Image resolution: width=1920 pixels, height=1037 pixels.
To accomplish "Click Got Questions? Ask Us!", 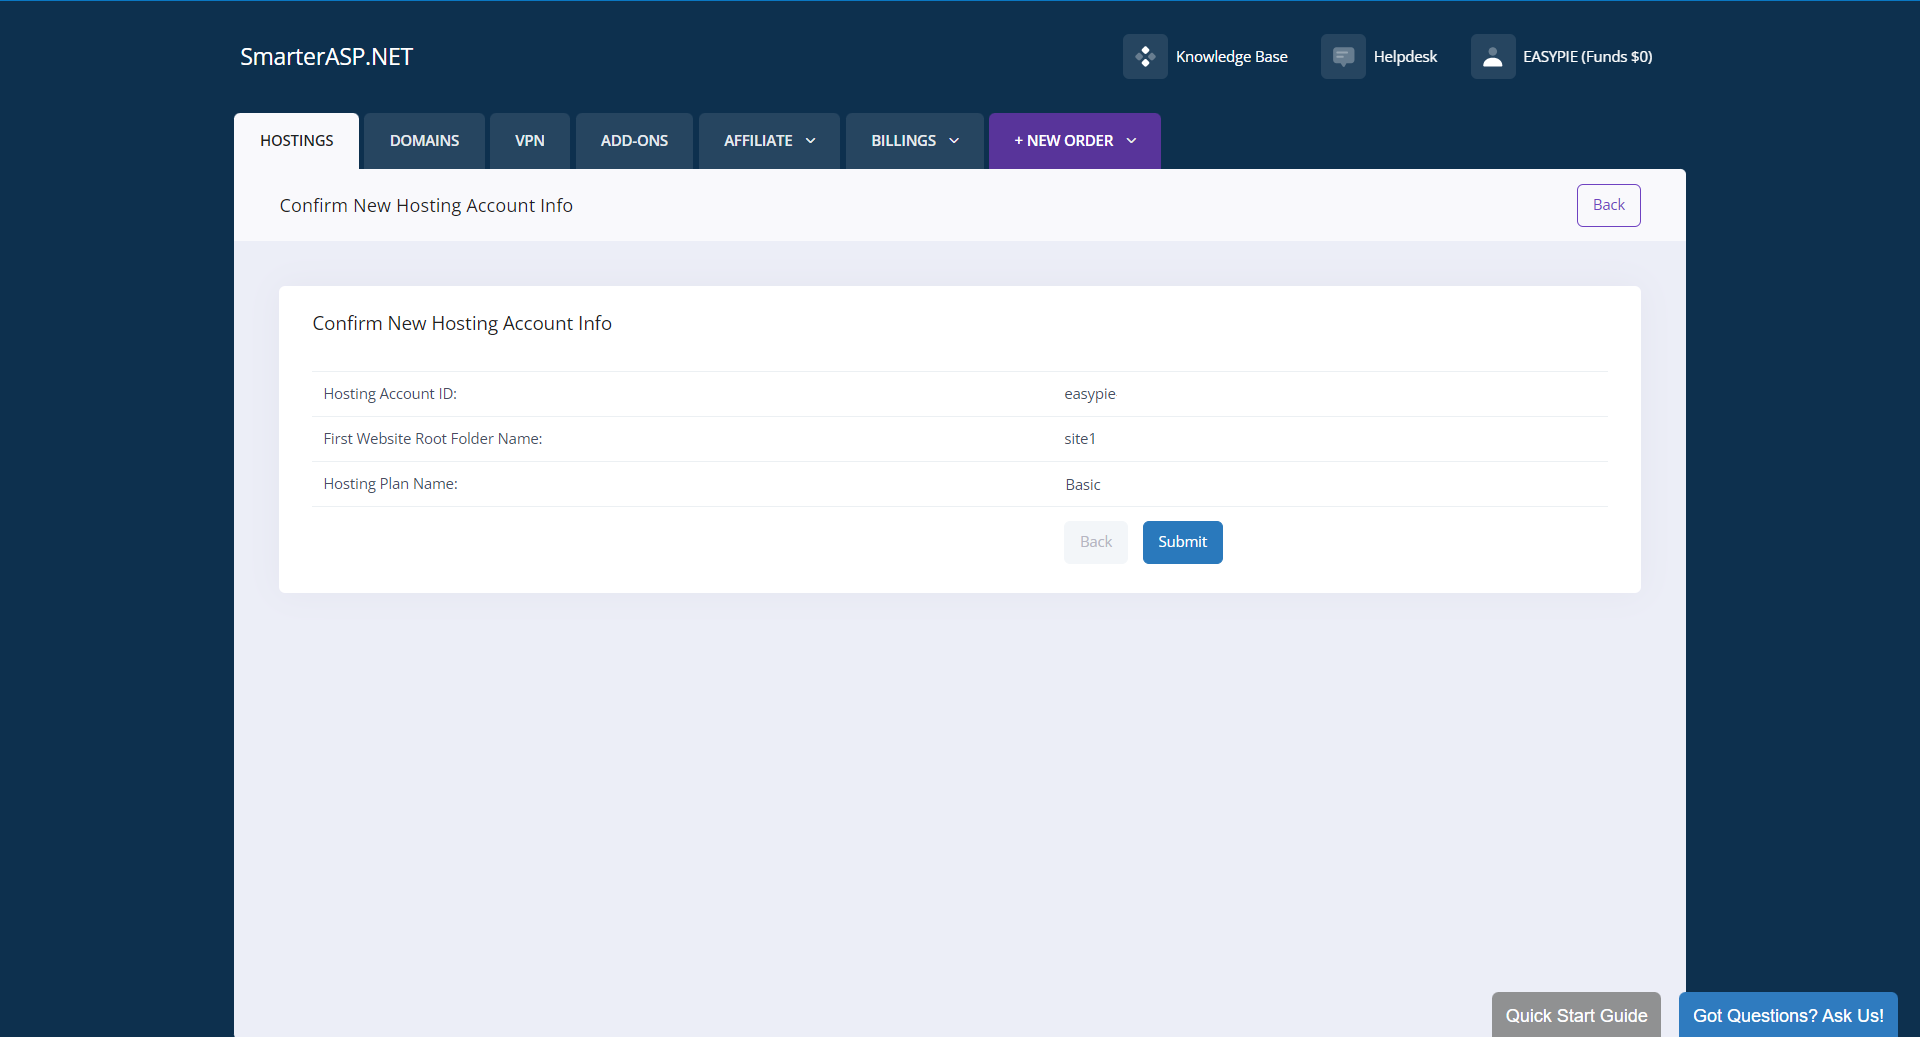I will coord(1788,1015).
